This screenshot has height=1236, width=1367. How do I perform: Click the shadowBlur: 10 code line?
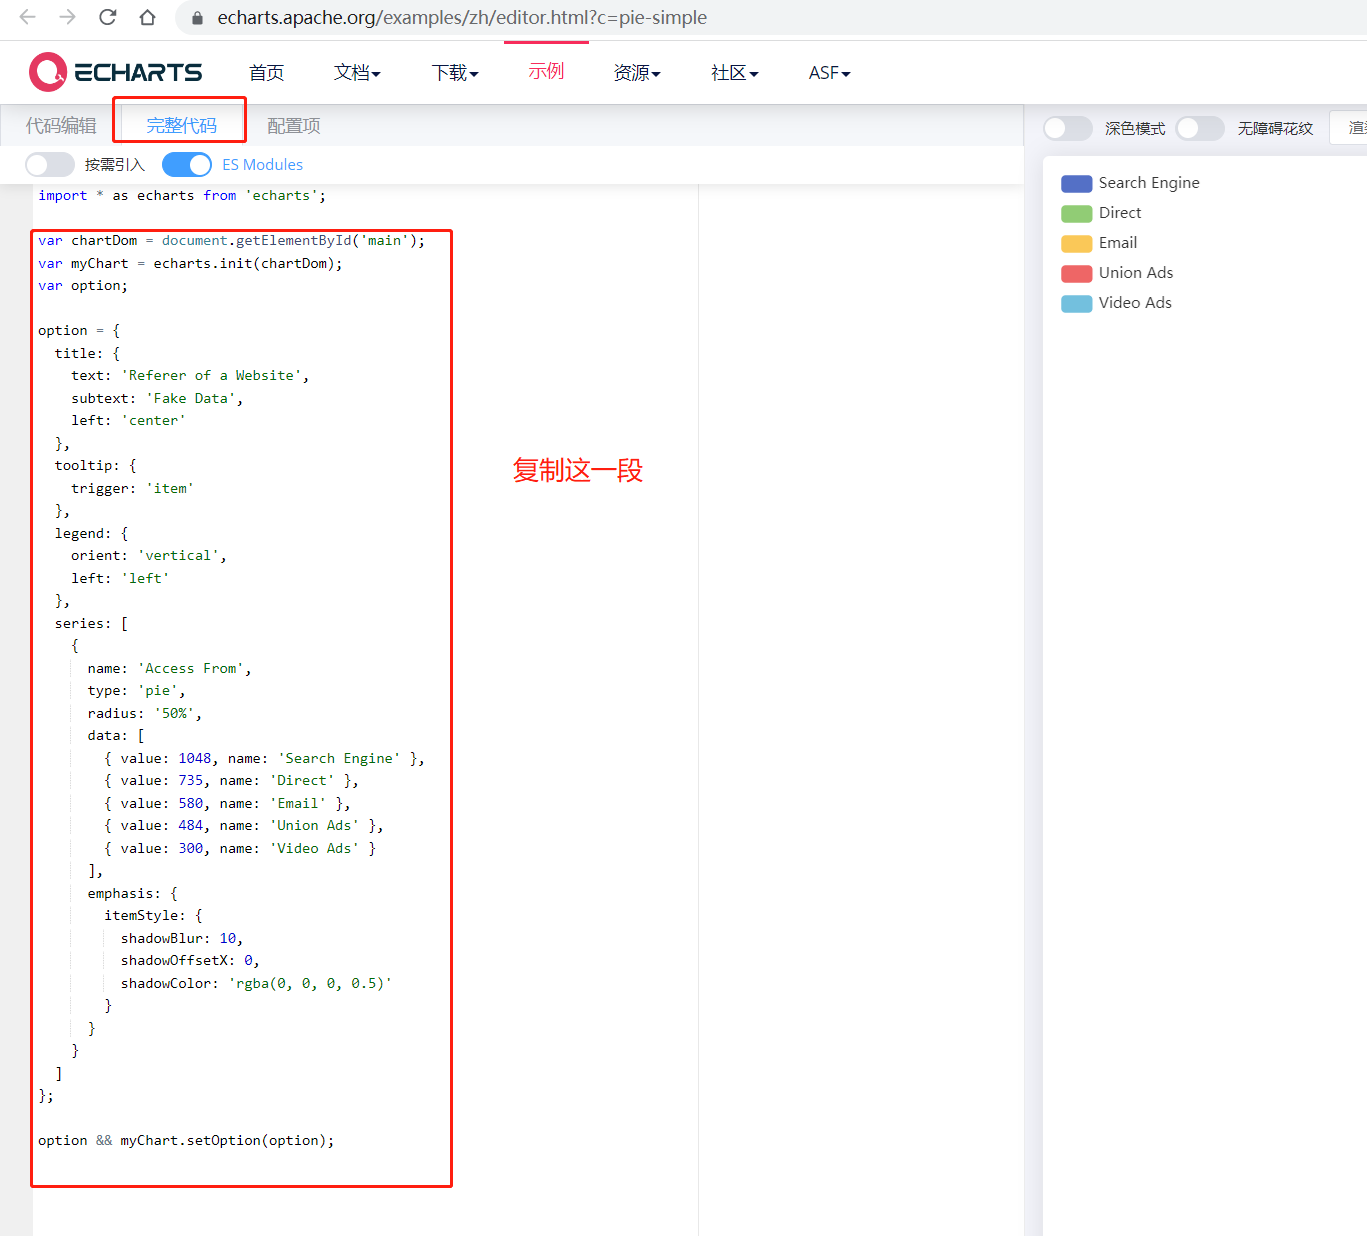(182, 938)
